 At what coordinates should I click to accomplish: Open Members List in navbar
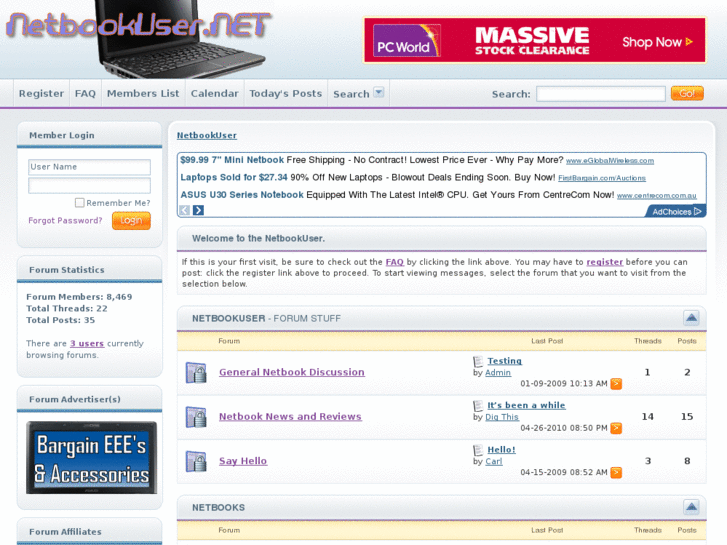(x=143, y=93)
